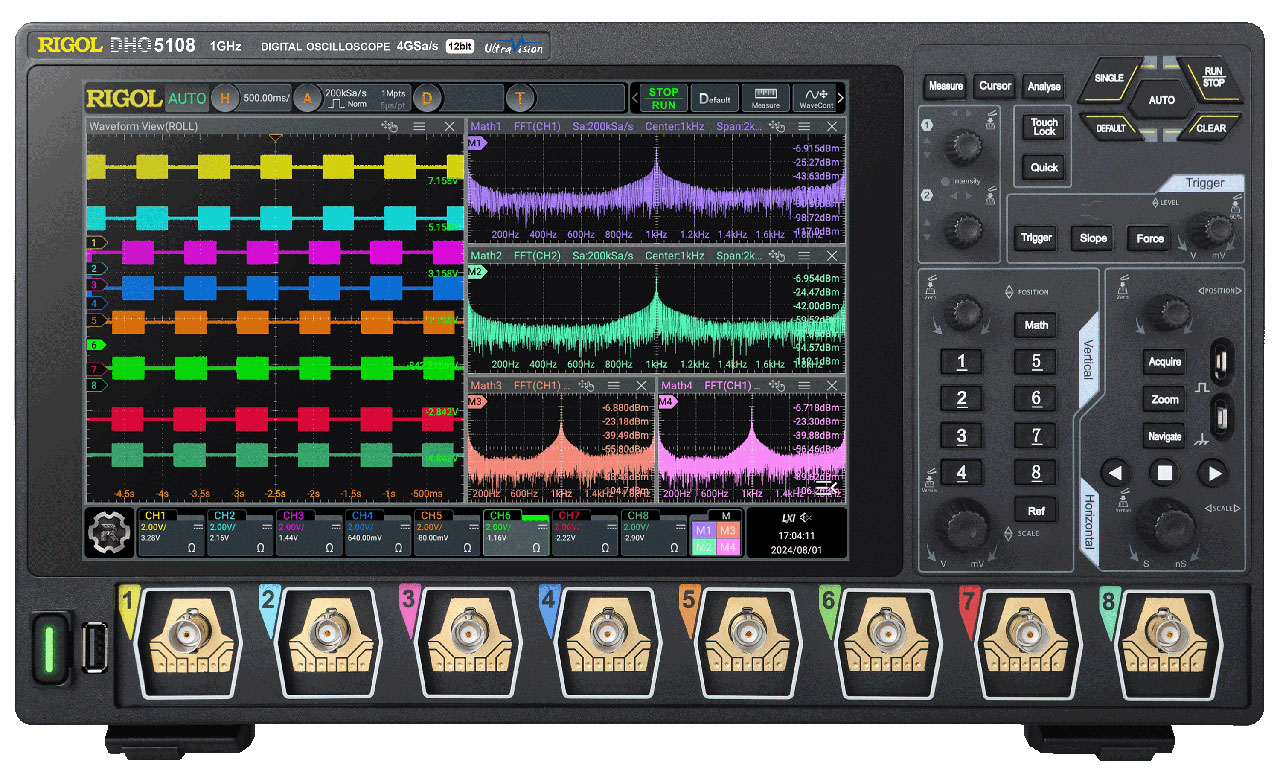Toggle STOP RUN acquisition state
This screenshot has height=776, width=1280.
(663, 97)
